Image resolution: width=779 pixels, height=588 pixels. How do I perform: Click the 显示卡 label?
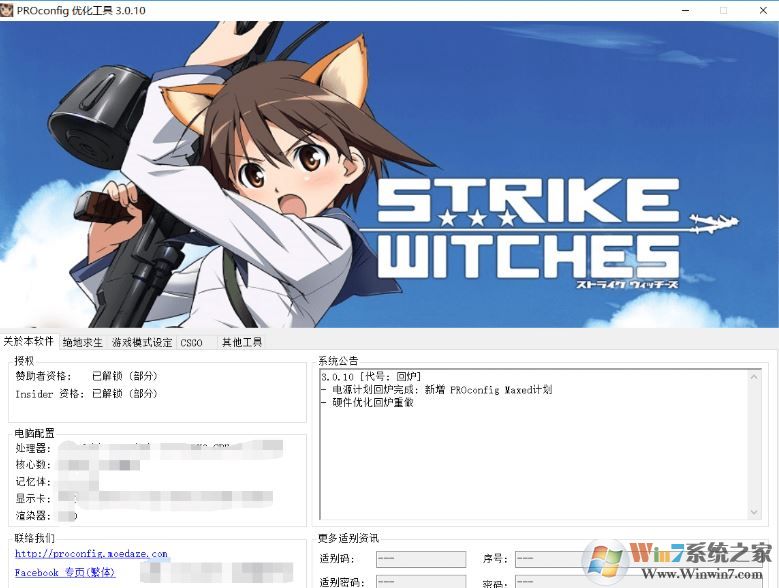[33, 499]
